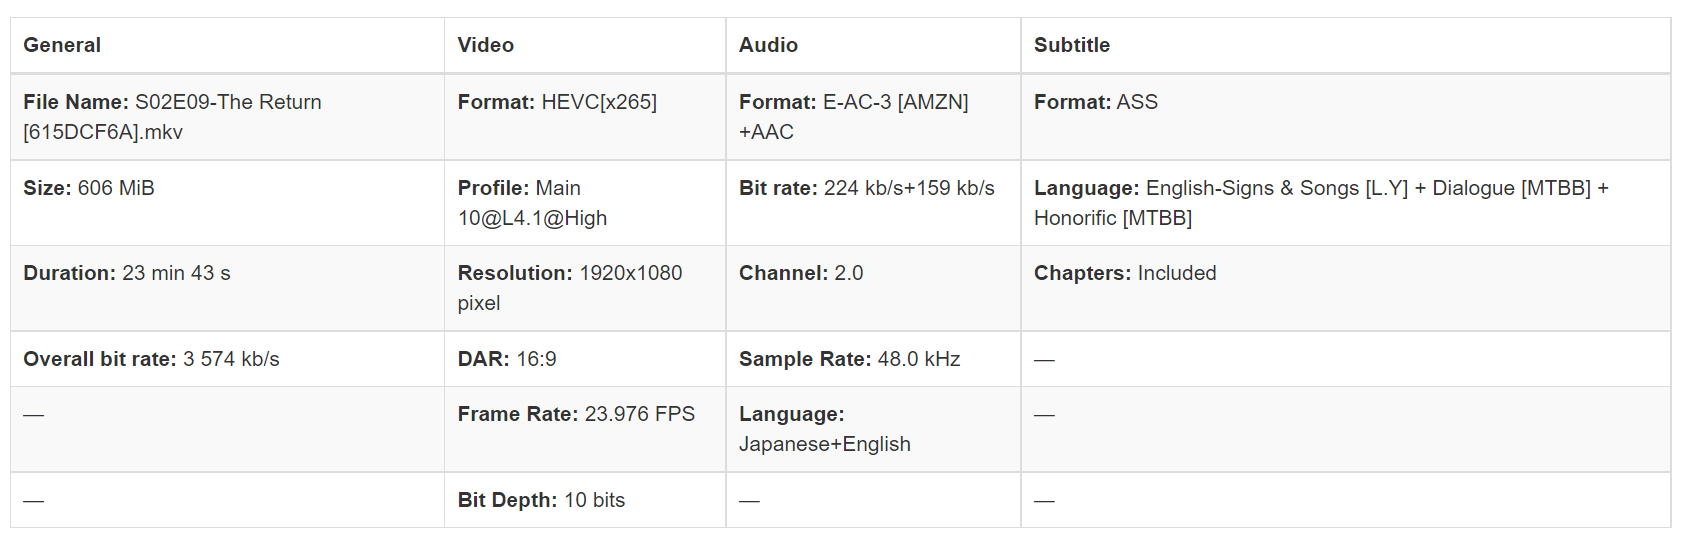Click the Size 606 MiB cell
This screenshot has width=1685, height=538.
89,188
